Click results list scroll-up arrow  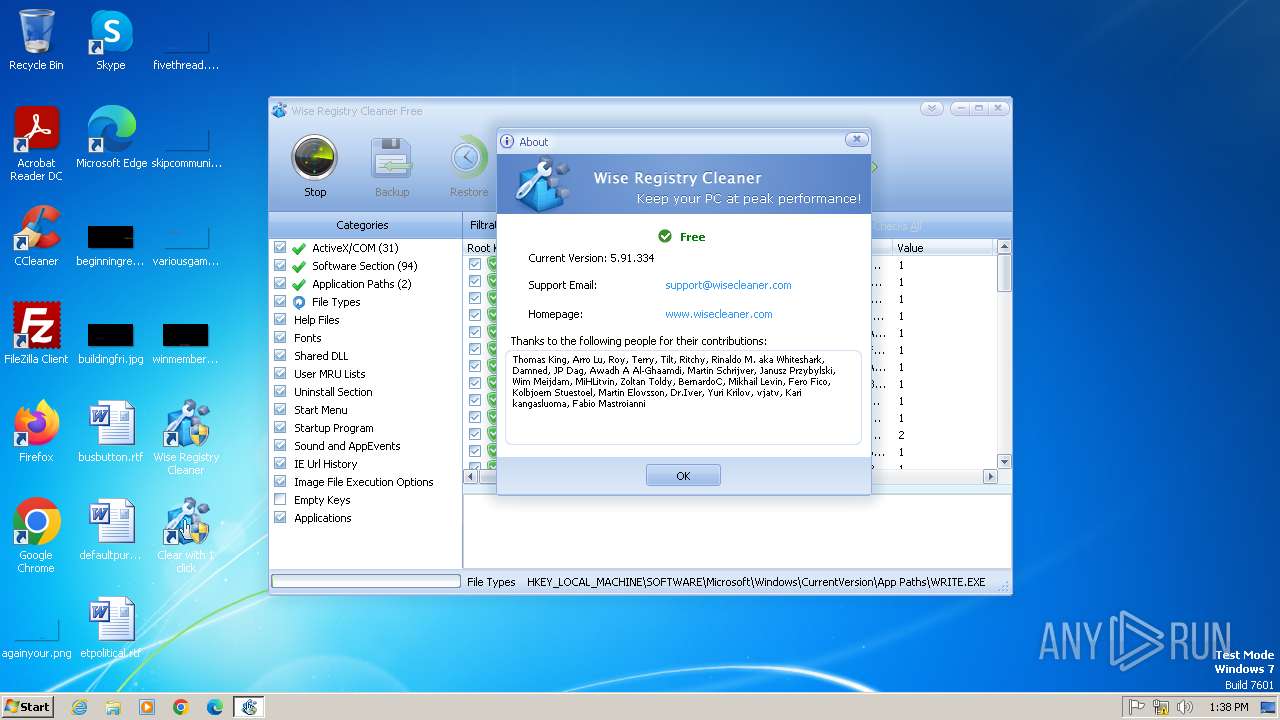pyautogui.click(x=1004, y=247)
